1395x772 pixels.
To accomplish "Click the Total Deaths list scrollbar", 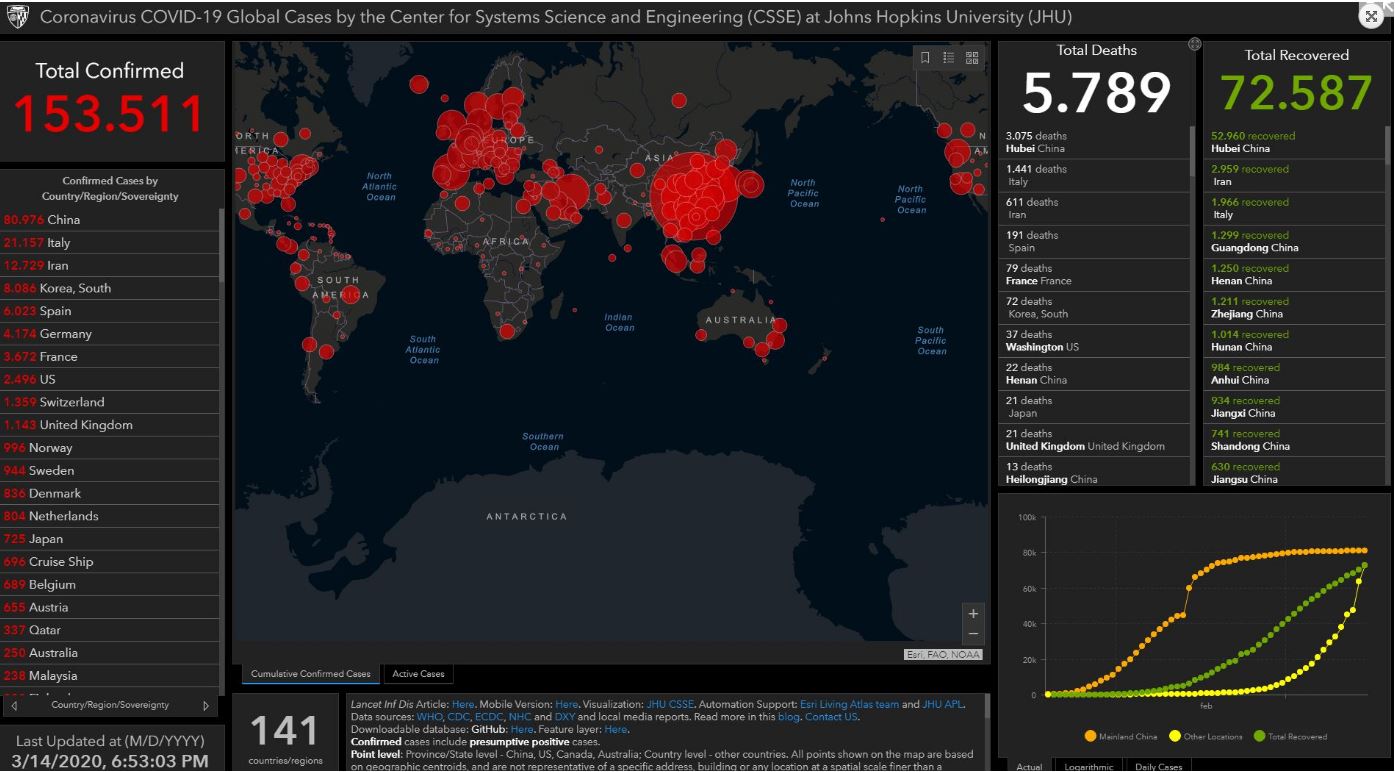I will 1191,152.
